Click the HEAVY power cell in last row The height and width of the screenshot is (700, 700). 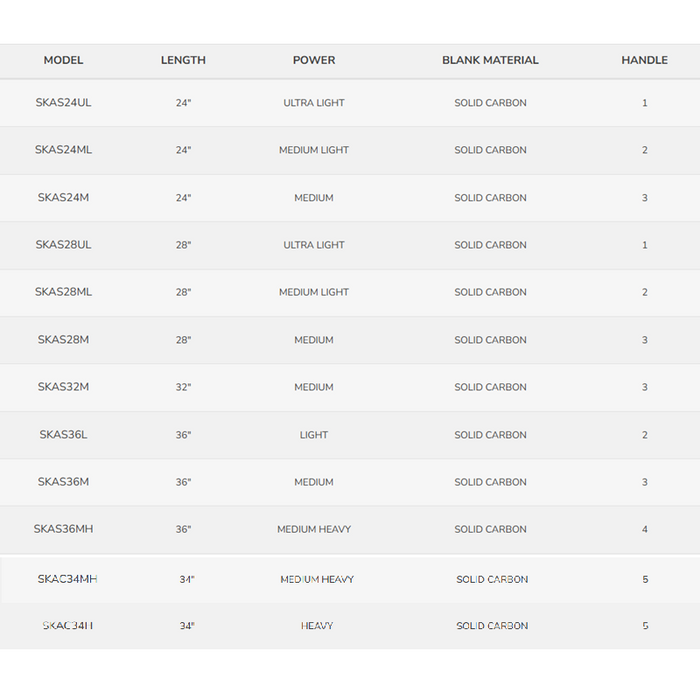tap(317, 626)
